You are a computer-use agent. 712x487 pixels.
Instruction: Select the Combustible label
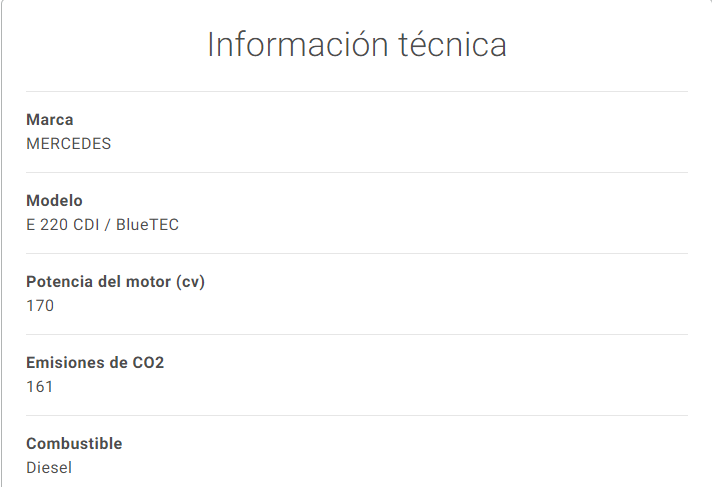(74, 444)
